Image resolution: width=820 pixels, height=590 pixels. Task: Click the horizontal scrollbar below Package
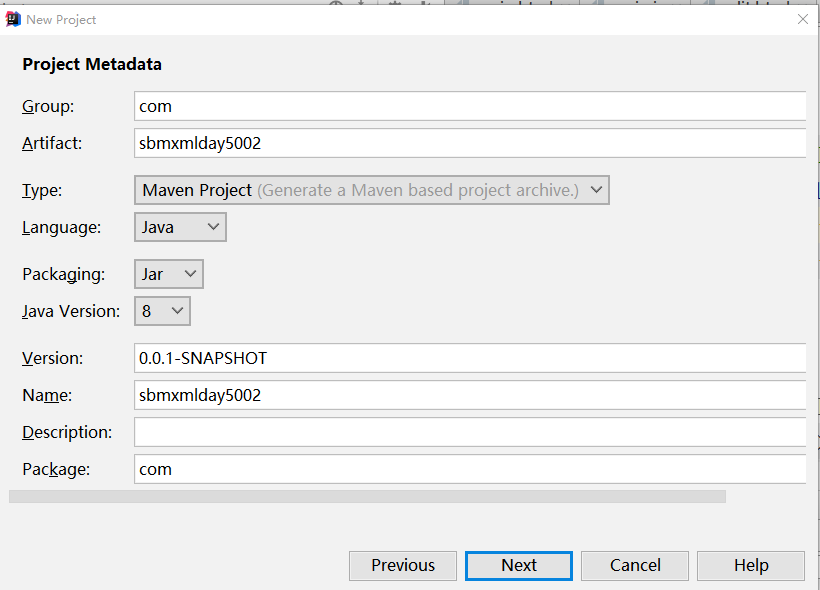pos(367,496)
